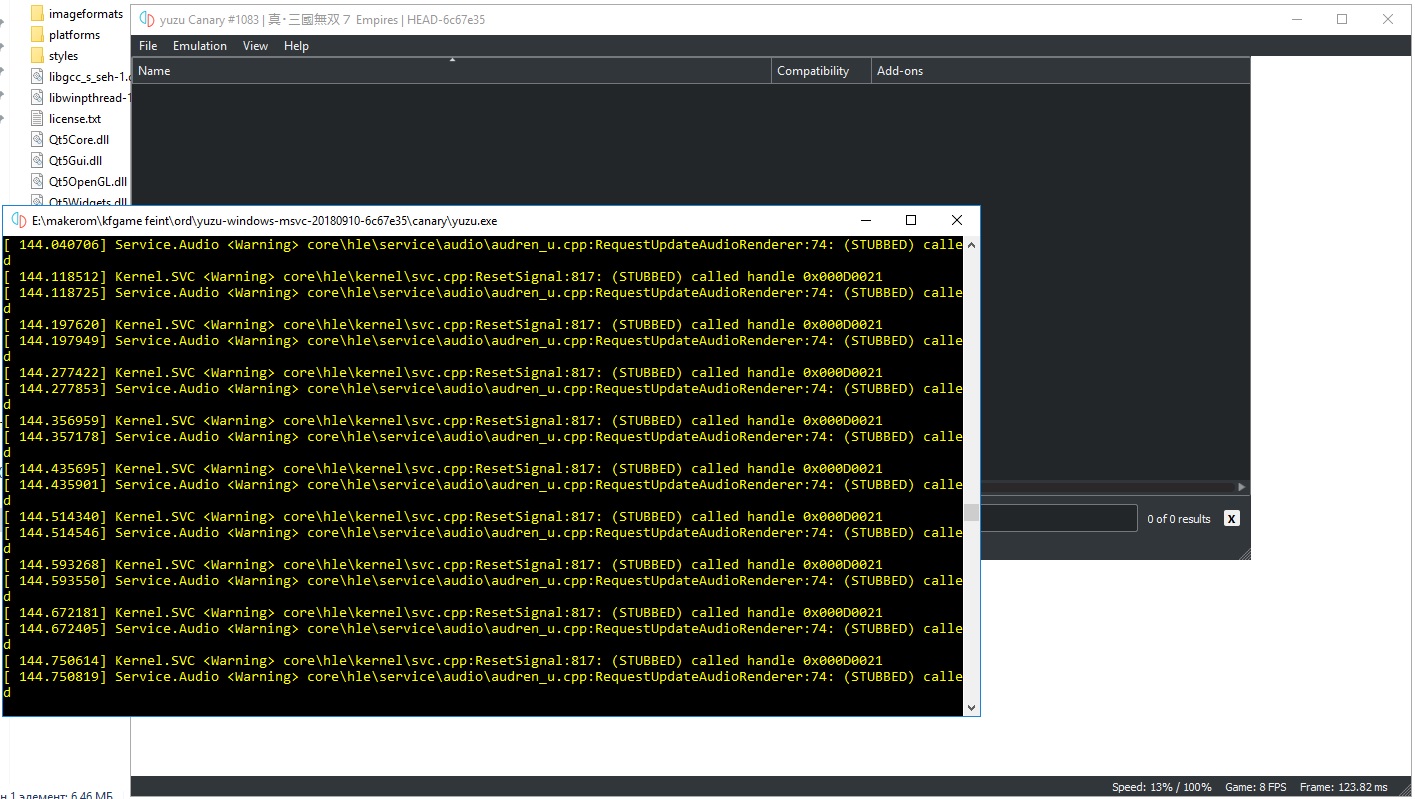Minimize the yuzu Canary main window
1415x799 pixels.
1296,19
